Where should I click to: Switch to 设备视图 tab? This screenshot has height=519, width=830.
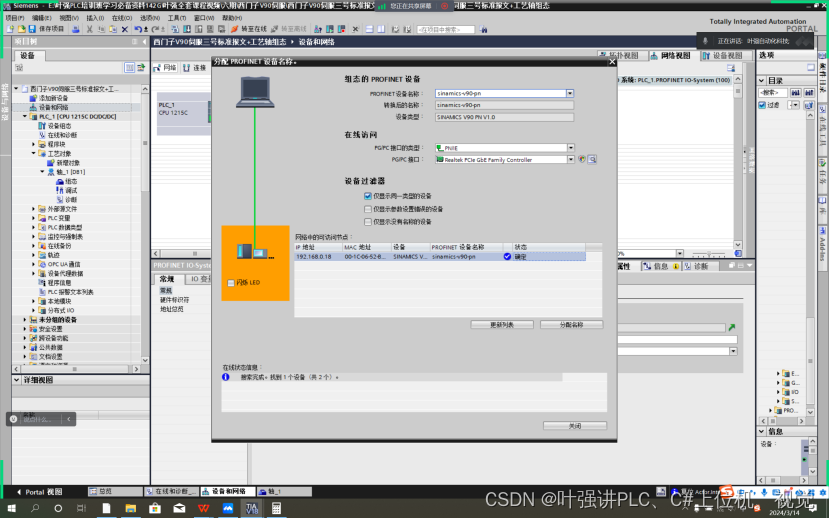(x=724, y=56)
